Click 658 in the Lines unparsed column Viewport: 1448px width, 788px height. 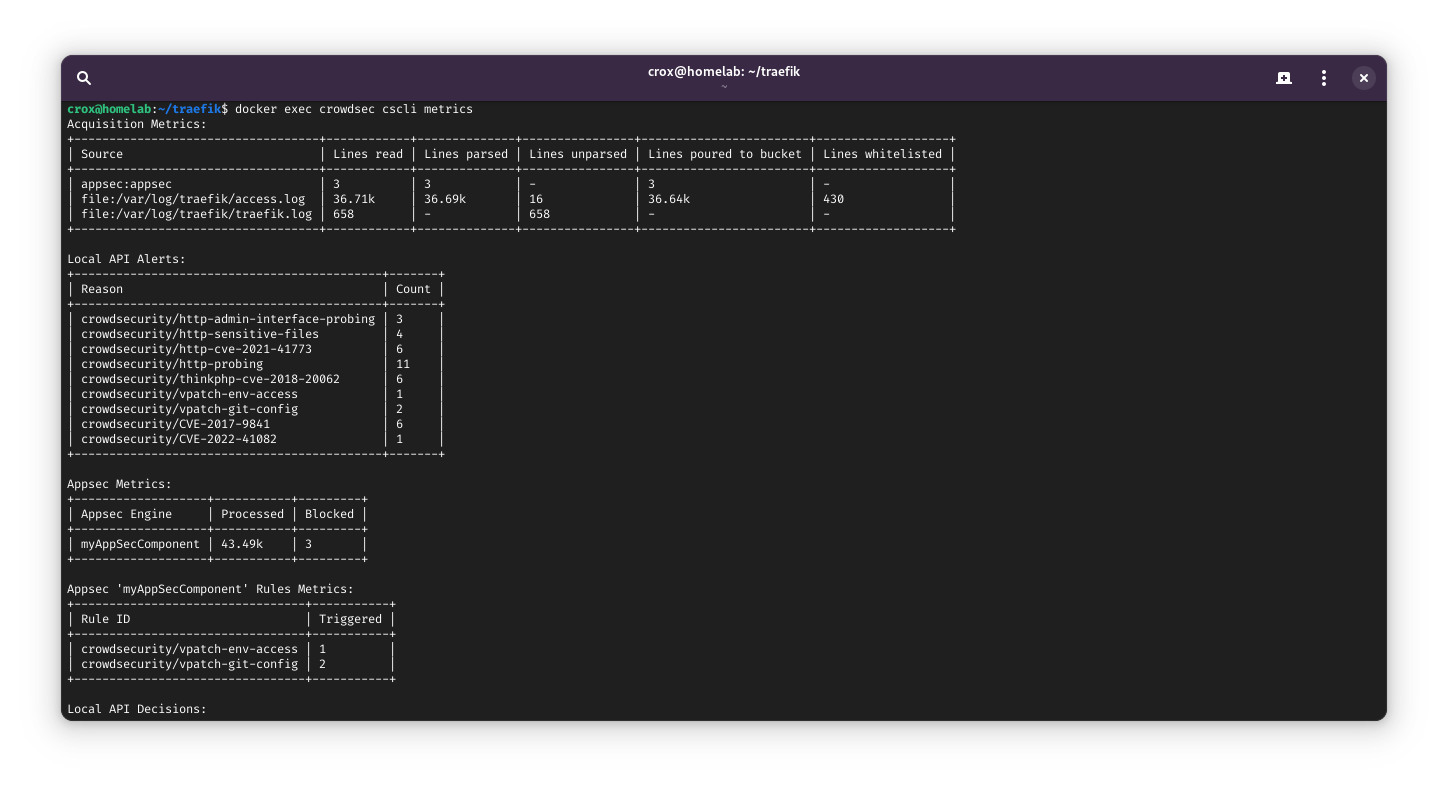coord(540,214)
